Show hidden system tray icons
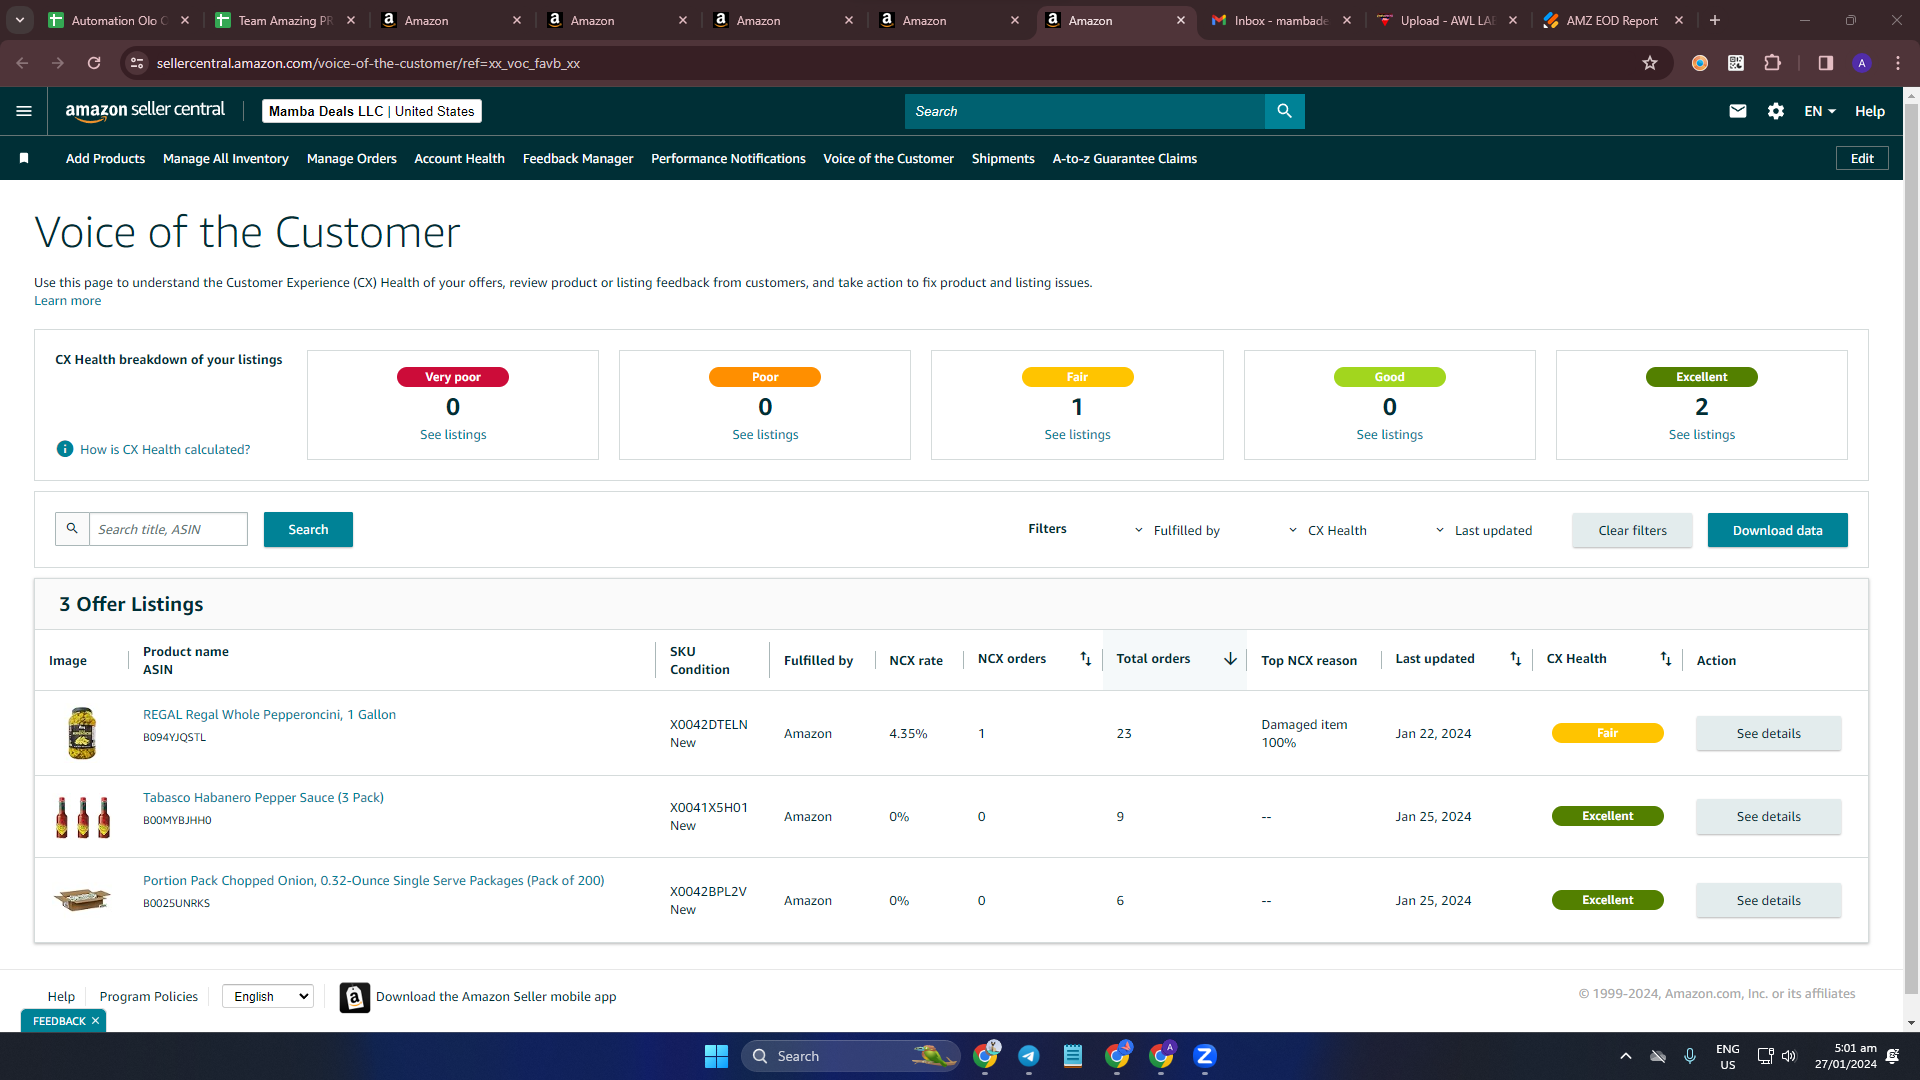 (x=1626, y=1056)
